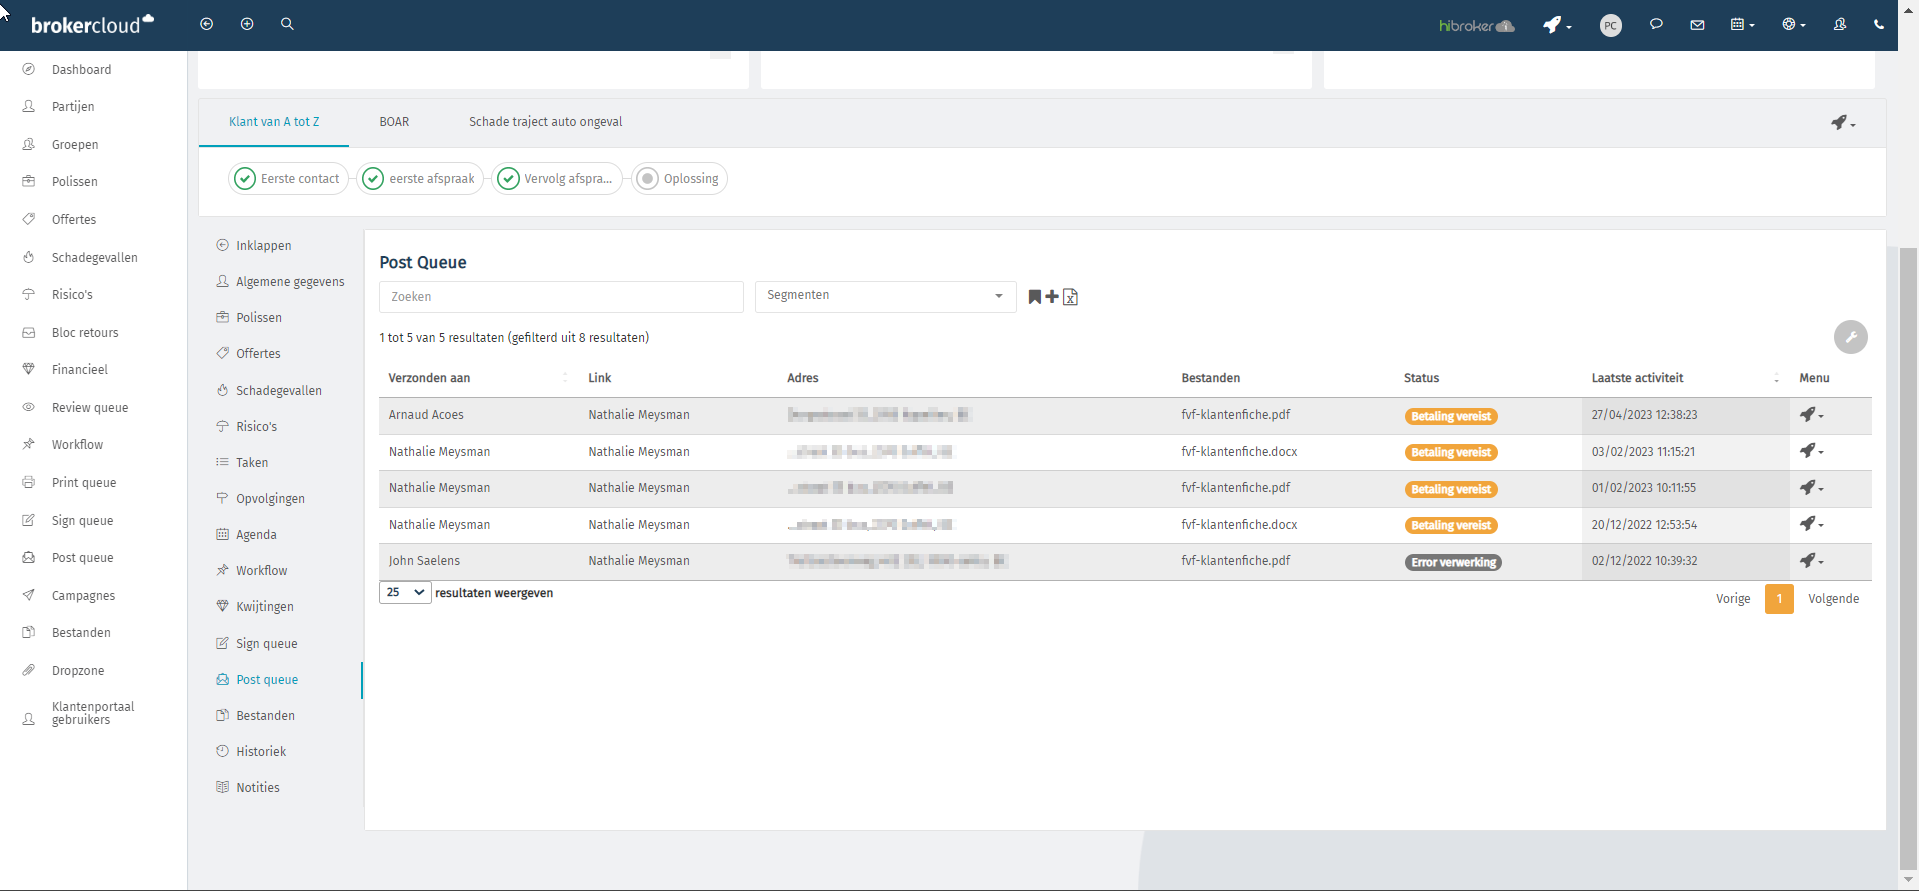Open Notities in the client menu
Viewport: 1919px width, 891px height.
click(x=258, y=787)
